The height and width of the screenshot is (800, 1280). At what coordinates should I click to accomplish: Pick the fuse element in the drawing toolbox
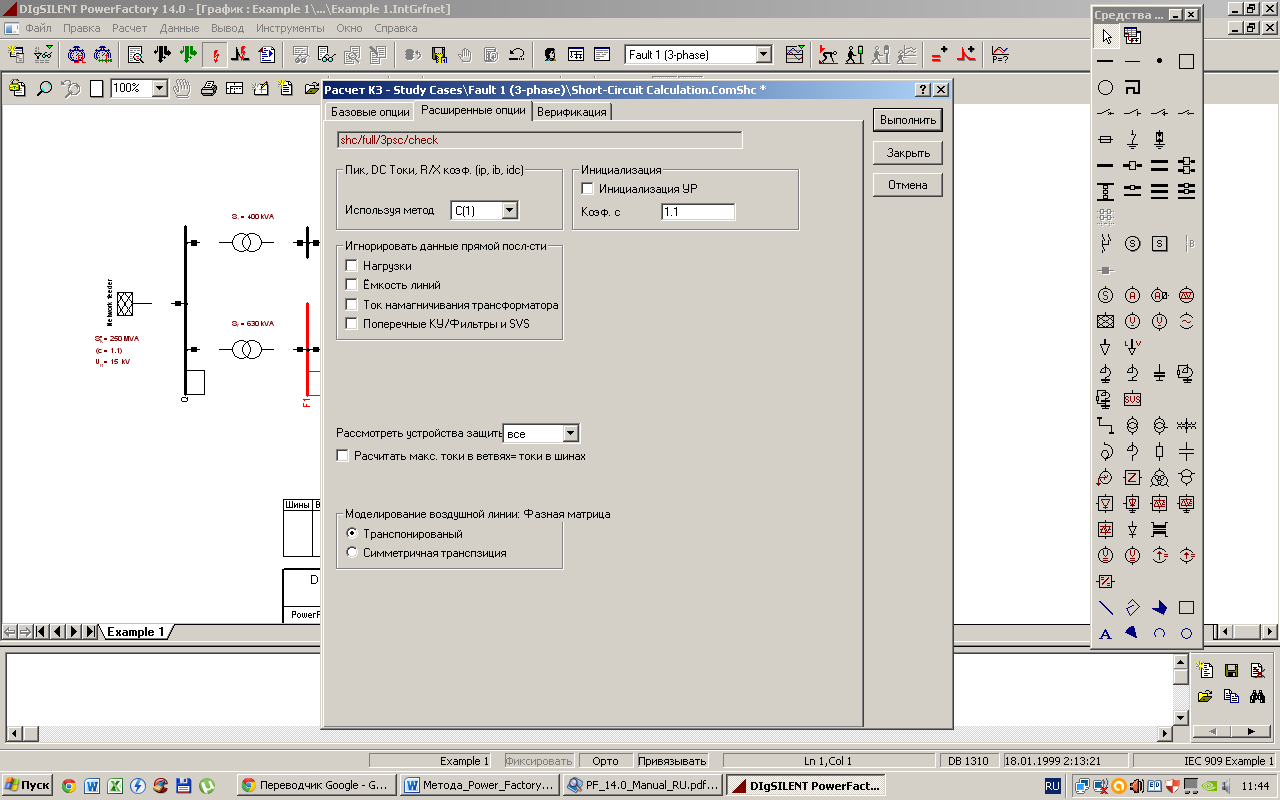(x=1106, y=139)
